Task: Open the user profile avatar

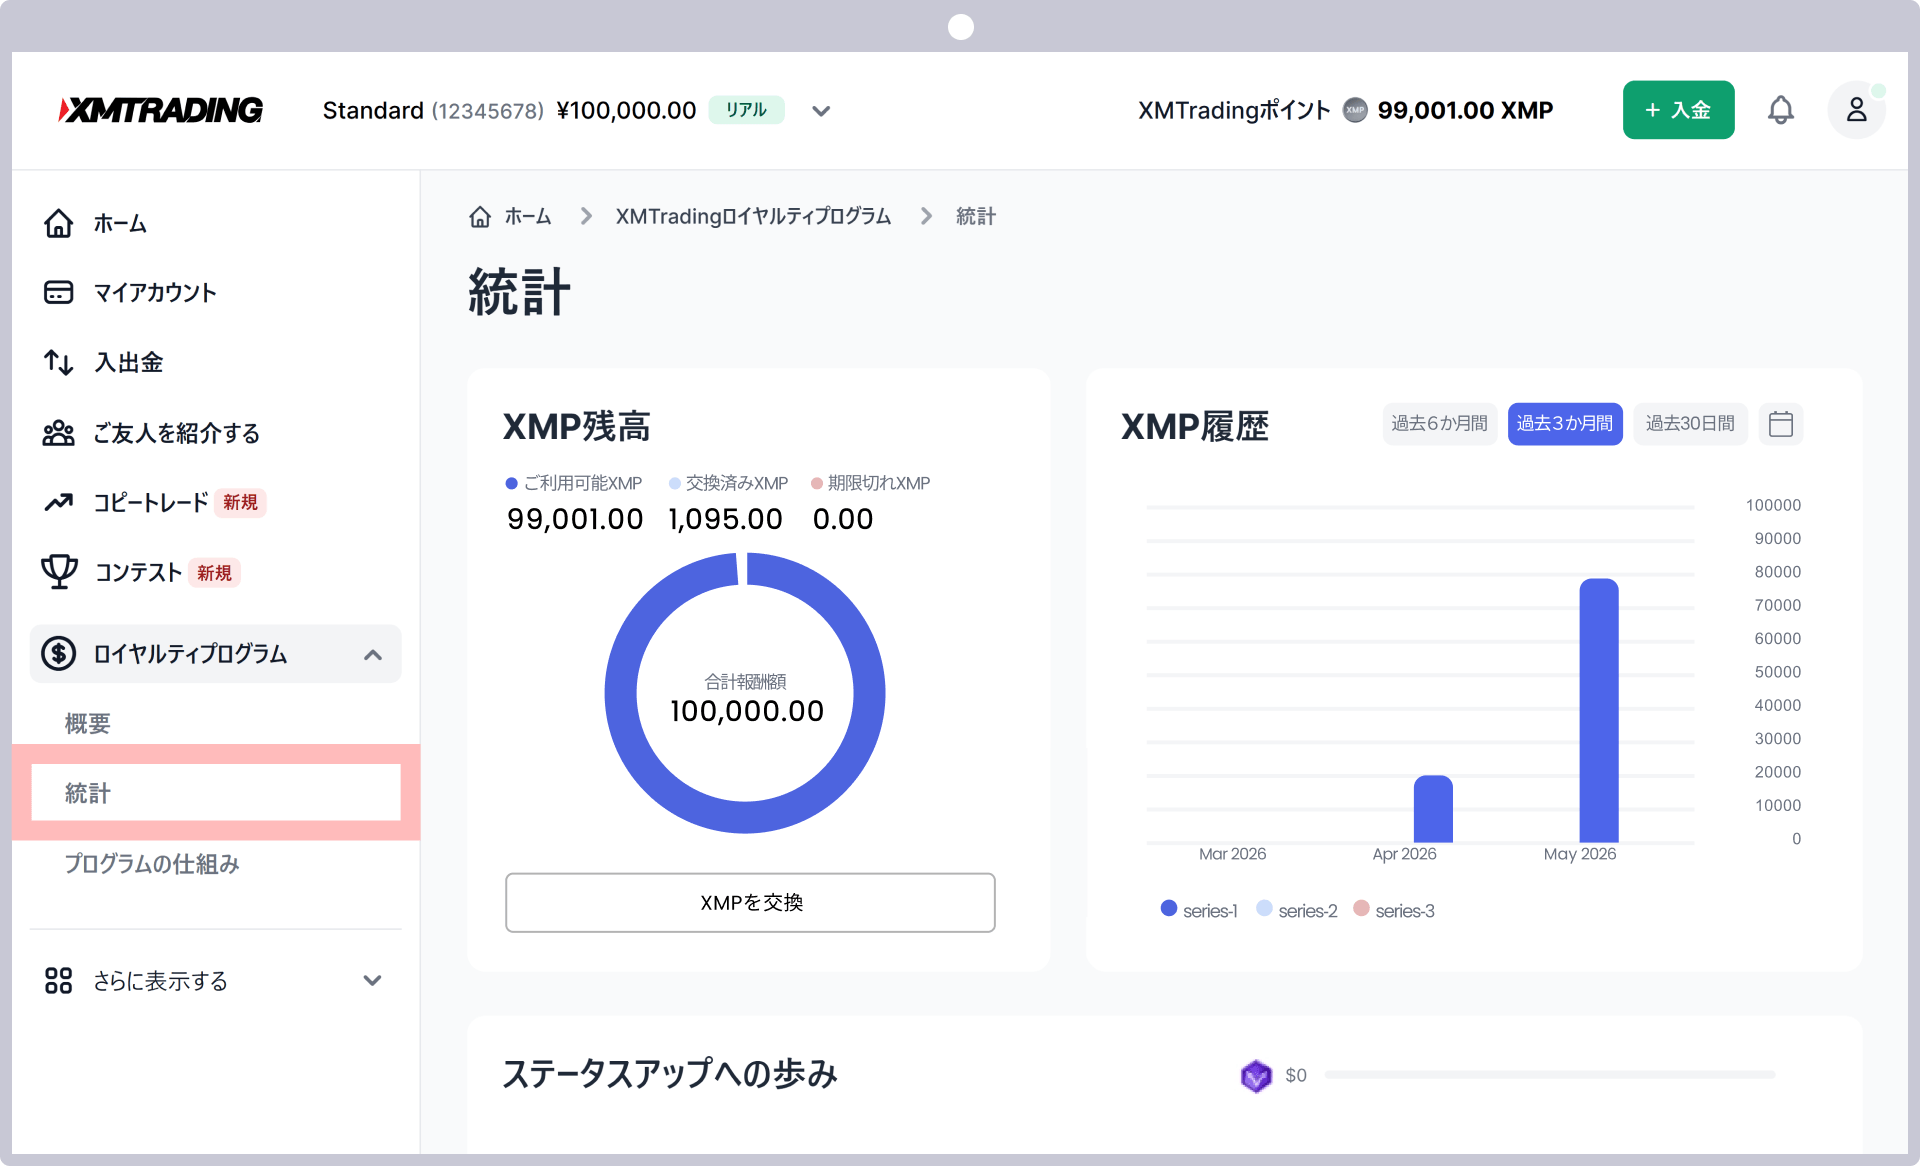Action: (1856, 110)
